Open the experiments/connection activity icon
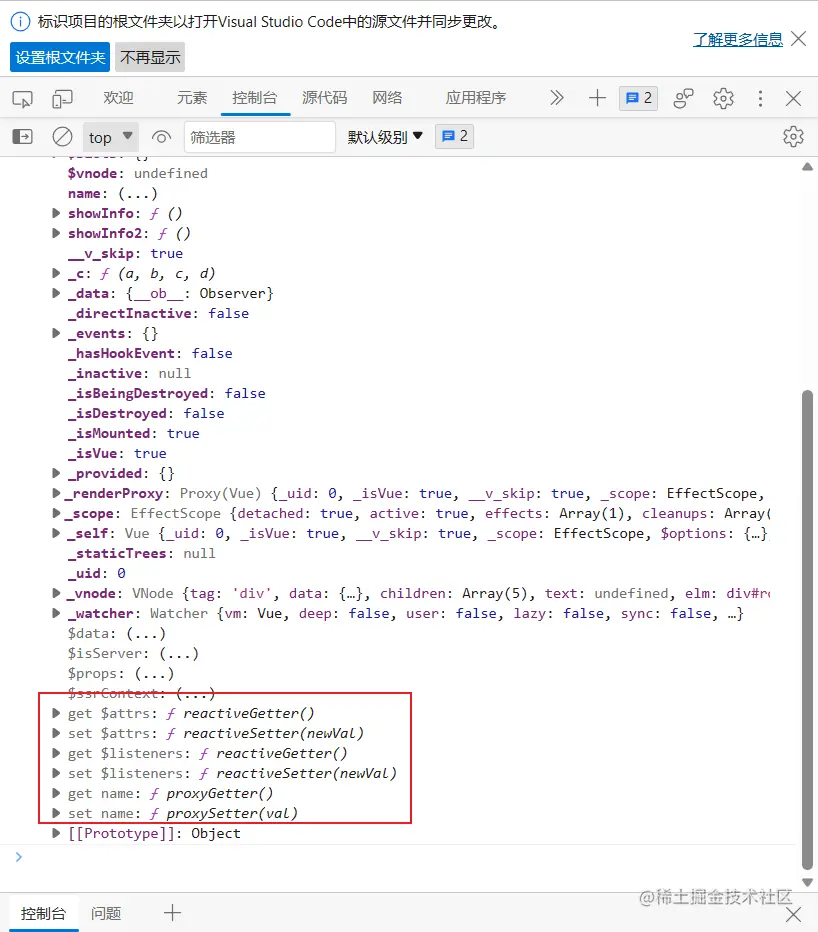Image resolution: width=818 pixels, height=932 pixels. point(683,98)
